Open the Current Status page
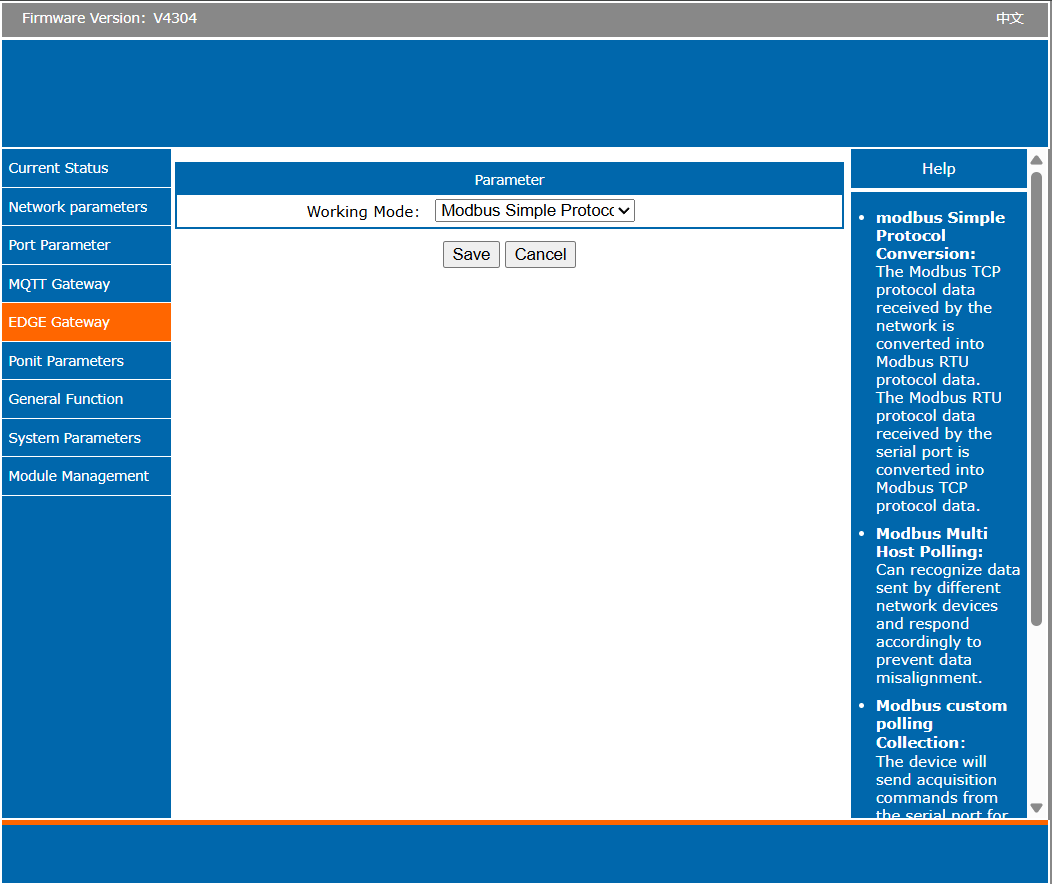Image resolution: width=1052 pixels, height=884 pixels. (x=59, y=168)
